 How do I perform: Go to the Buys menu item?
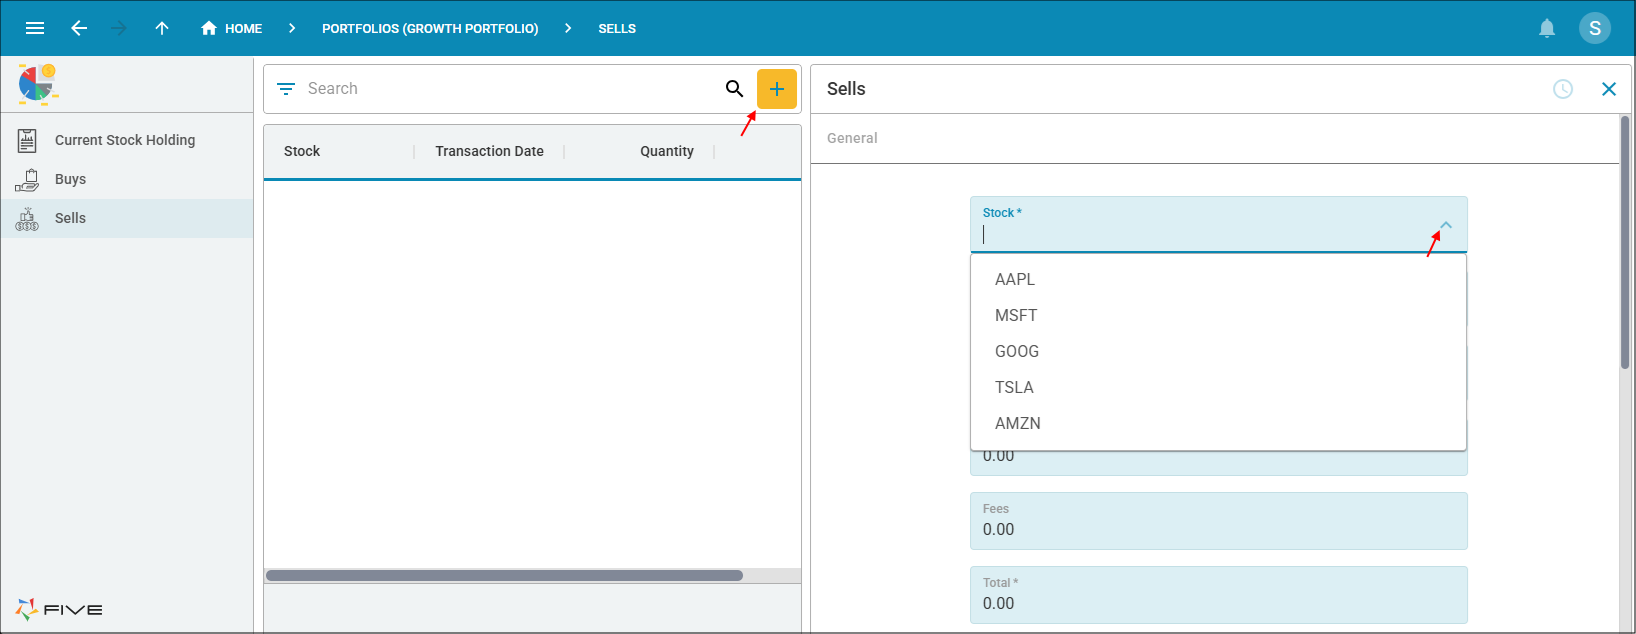coord(70,179)
